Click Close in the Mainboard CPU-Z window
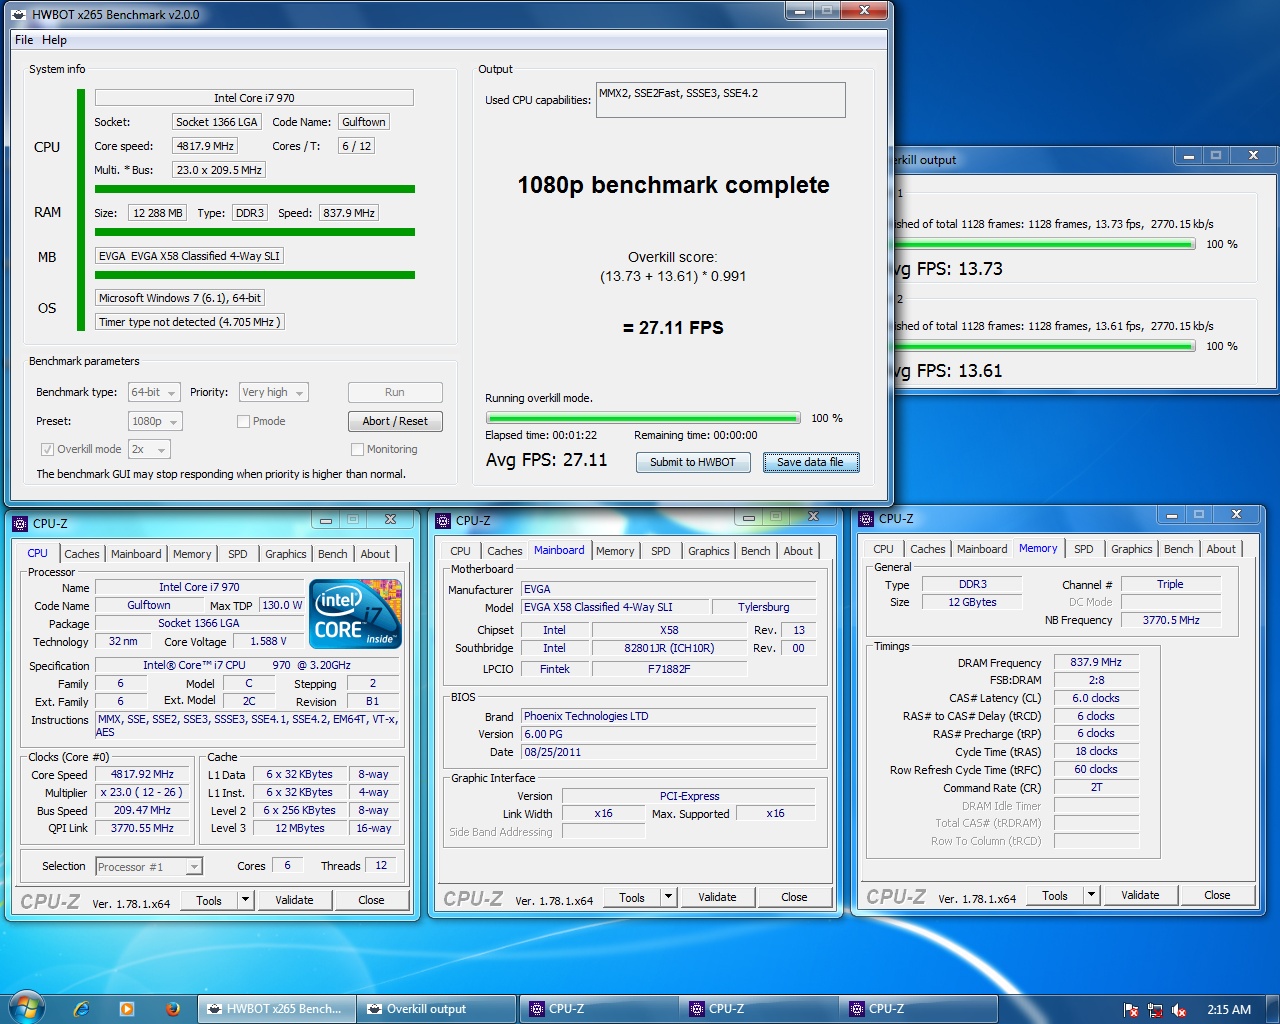 click(x=794, y=897)
